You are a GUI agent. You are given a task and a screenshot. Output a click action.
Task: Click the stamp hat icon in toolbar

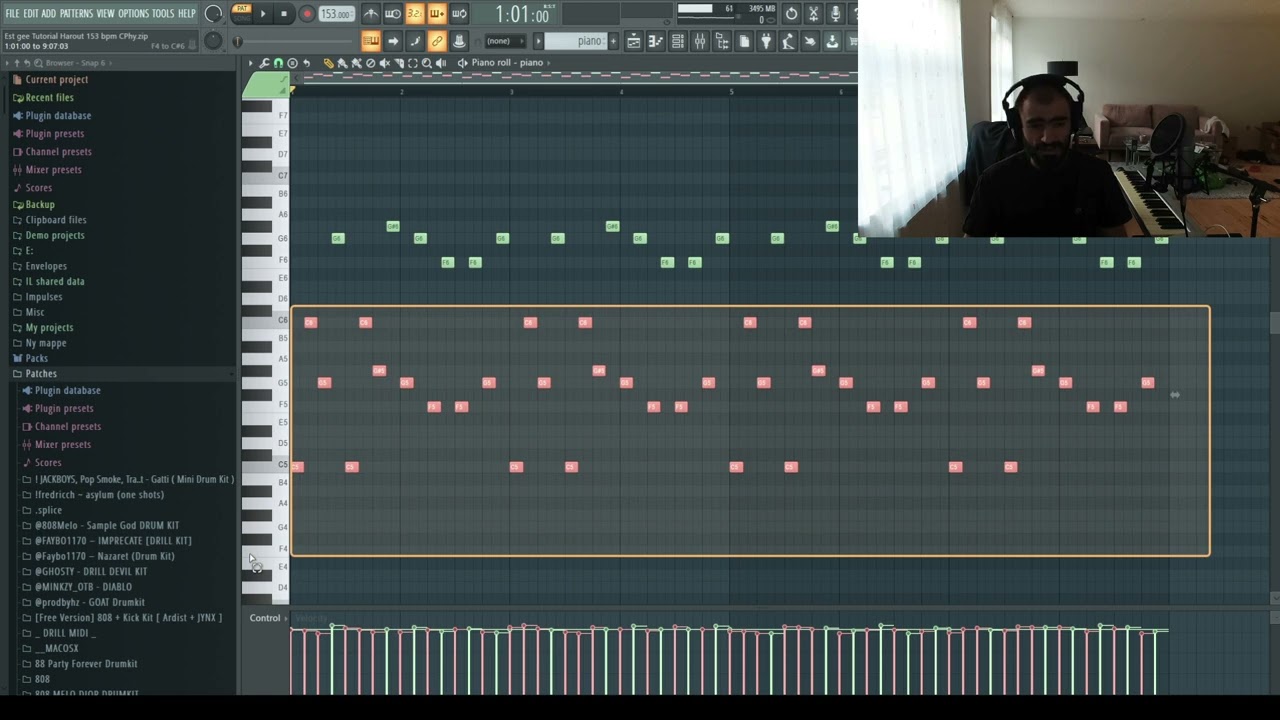tap(459, 41)
